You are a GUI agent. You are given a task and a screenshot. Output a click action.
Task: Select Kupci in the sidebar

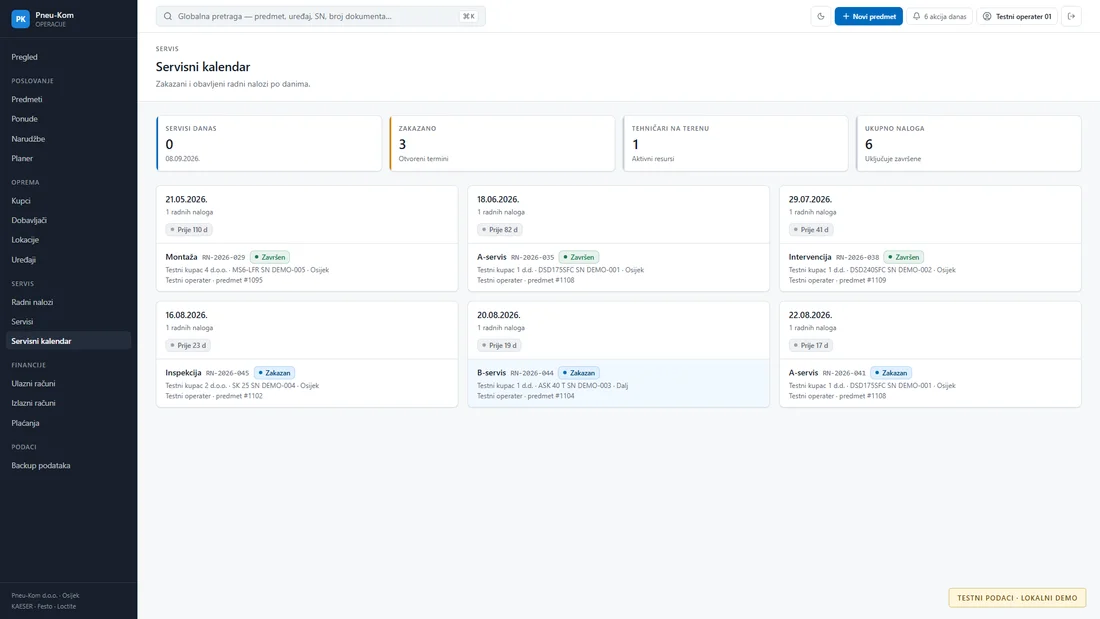click(68, 201)
